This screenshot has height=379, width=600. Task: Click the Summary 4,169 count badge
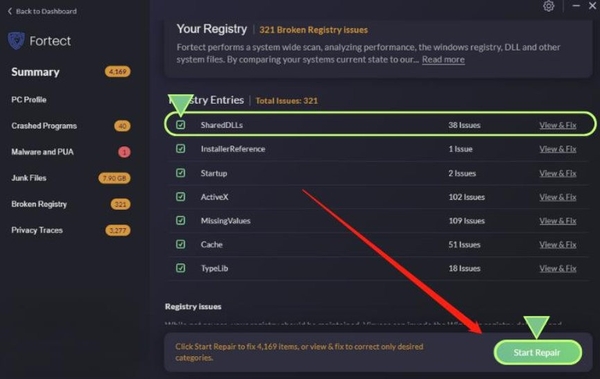click(117, 72)
